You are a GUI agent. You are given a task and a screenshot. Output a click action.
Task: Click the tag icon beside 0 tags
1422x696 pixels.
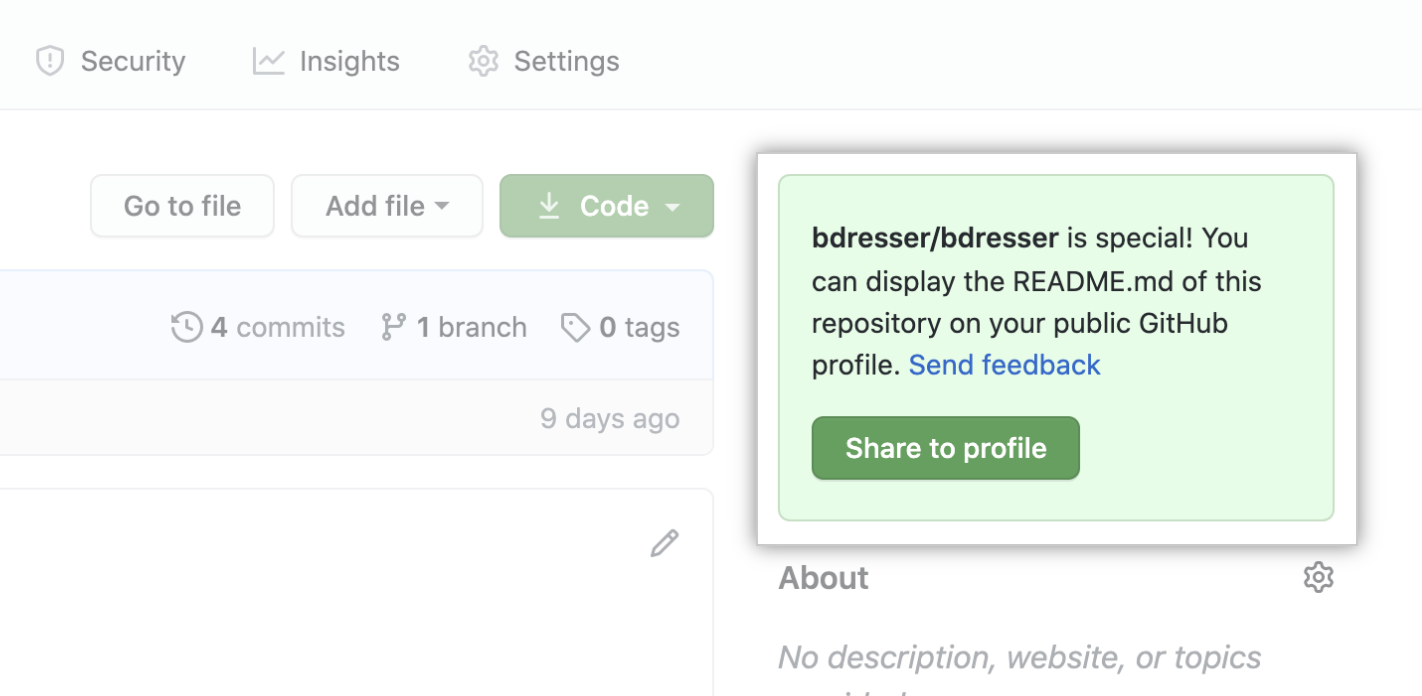(575, 327)
